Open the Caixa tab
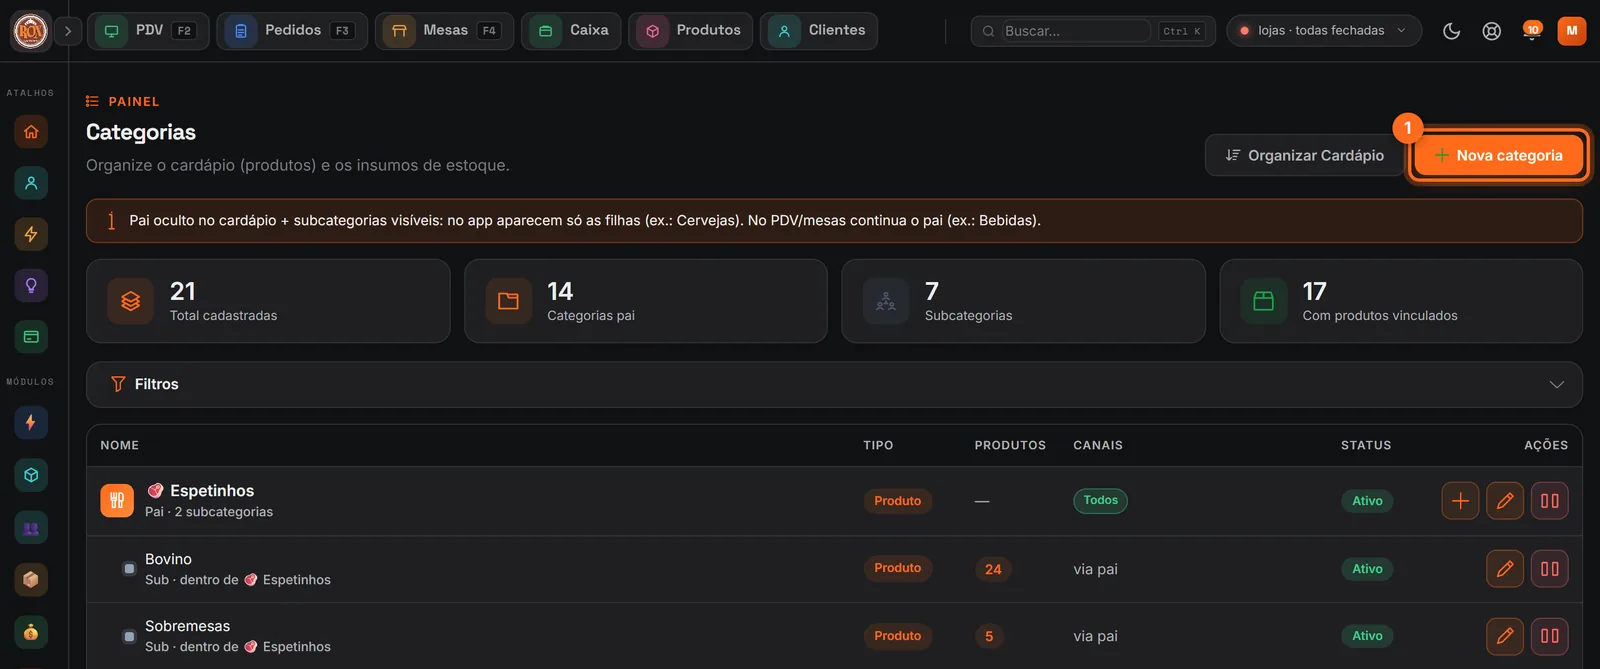 pos(571,31)
